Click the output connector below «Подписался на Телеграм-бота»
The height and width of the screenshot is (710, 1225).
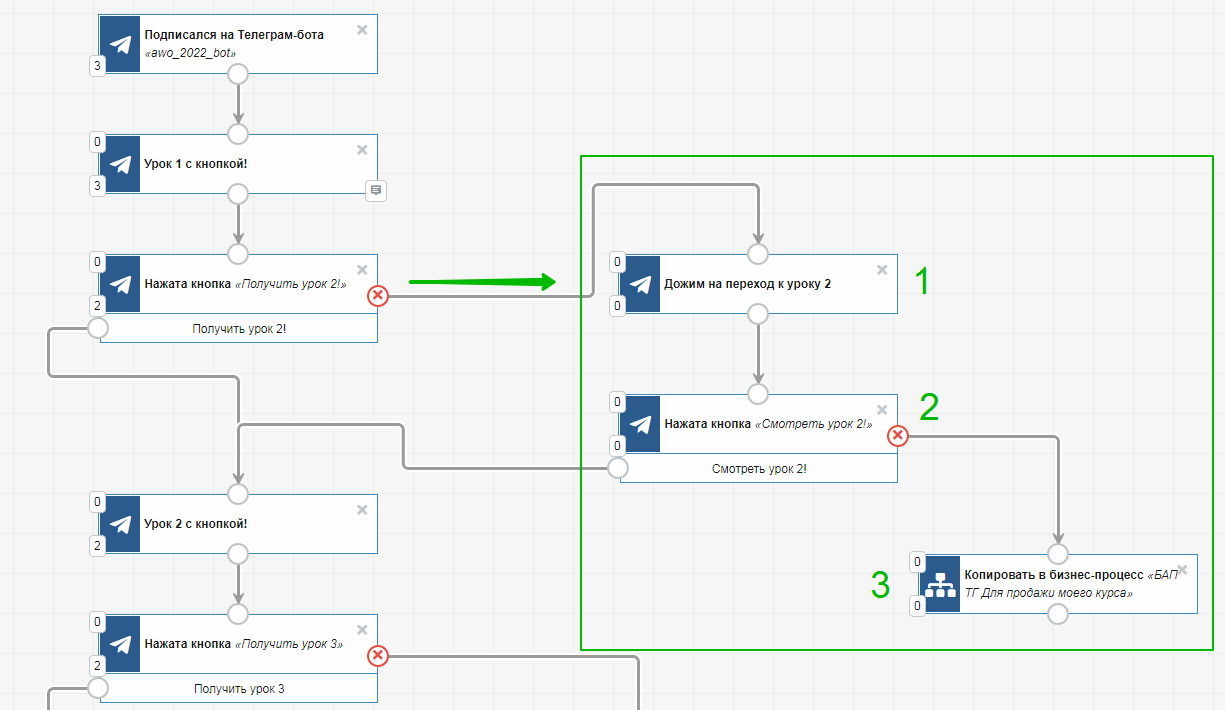coord(238,74)
